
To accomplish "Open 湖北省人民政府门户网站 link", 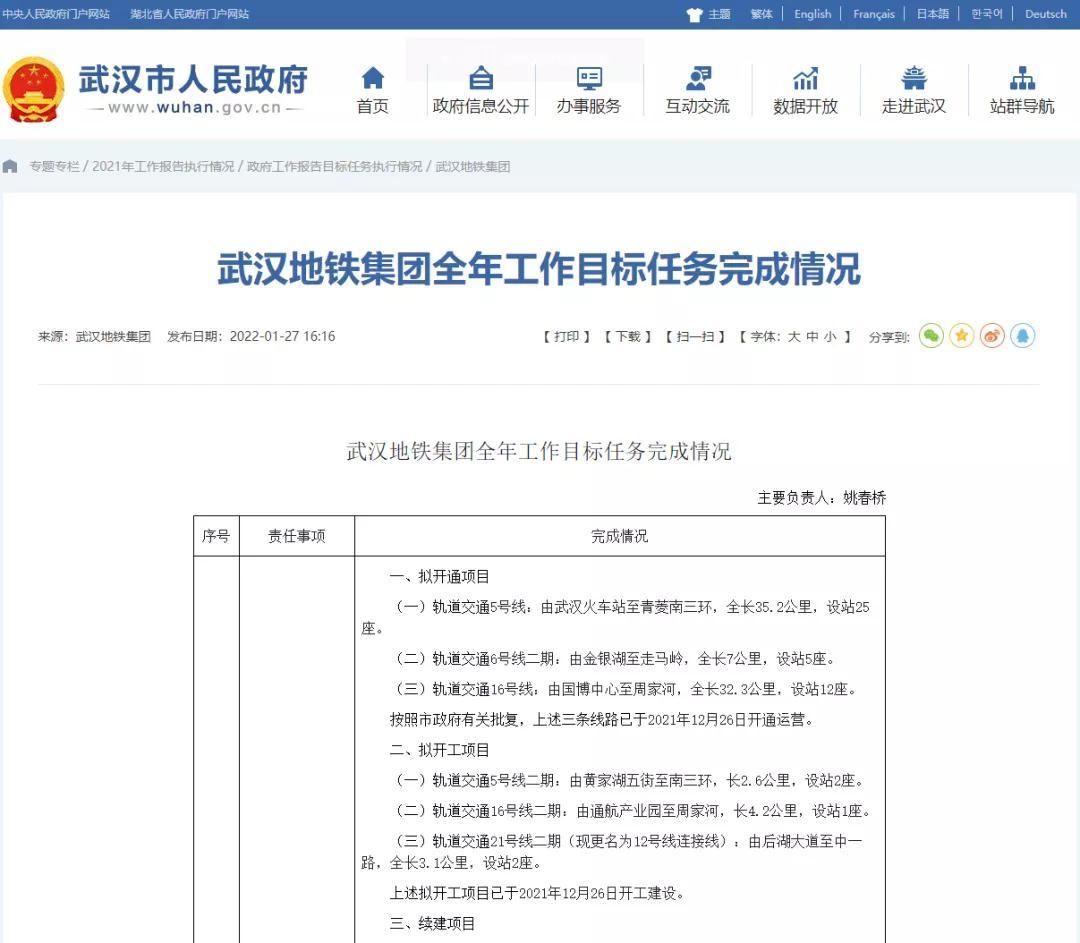I will point(189,14).
